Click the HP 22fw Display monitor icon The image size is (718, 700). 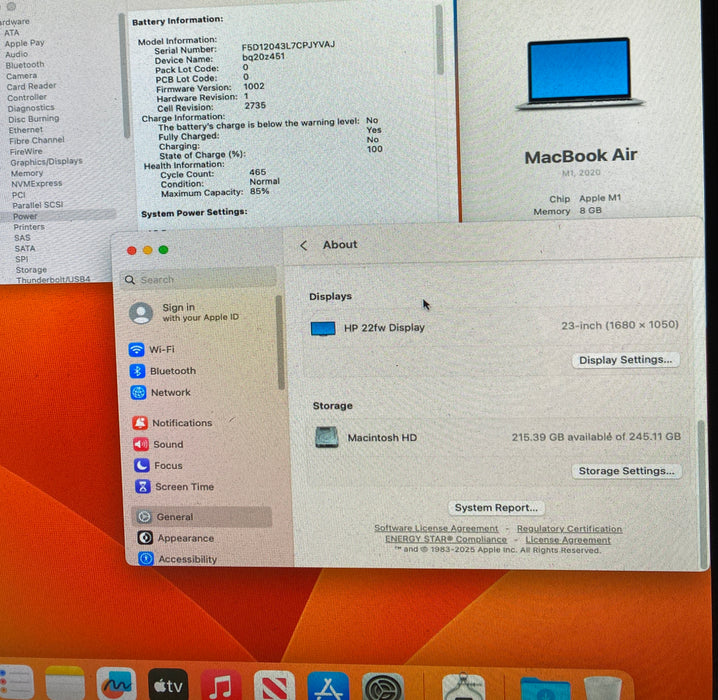[323, 328]
